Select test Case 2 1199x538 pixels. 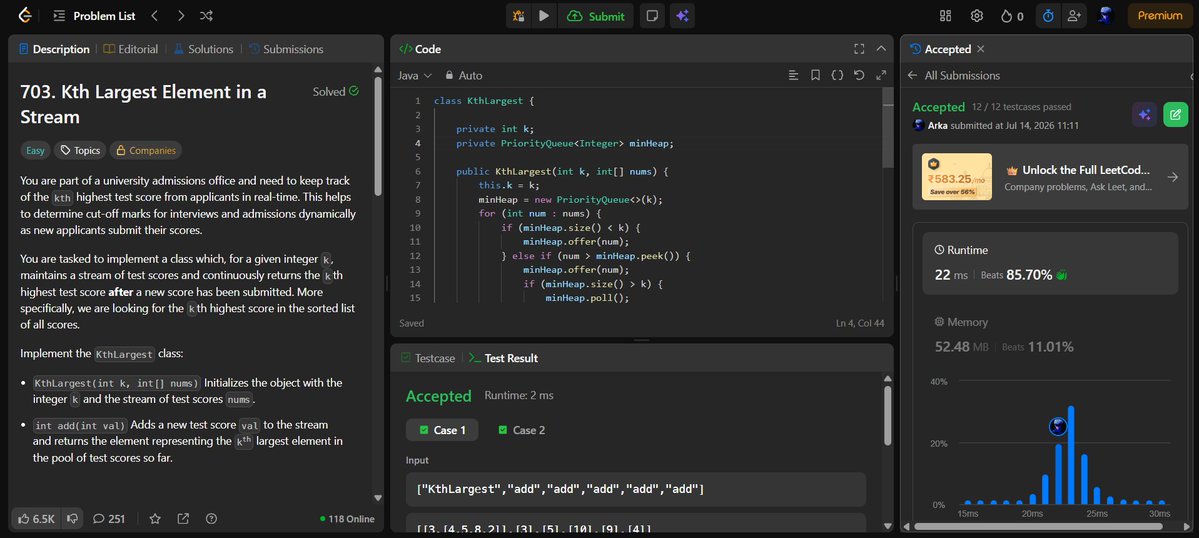click(x=522, y=430)
